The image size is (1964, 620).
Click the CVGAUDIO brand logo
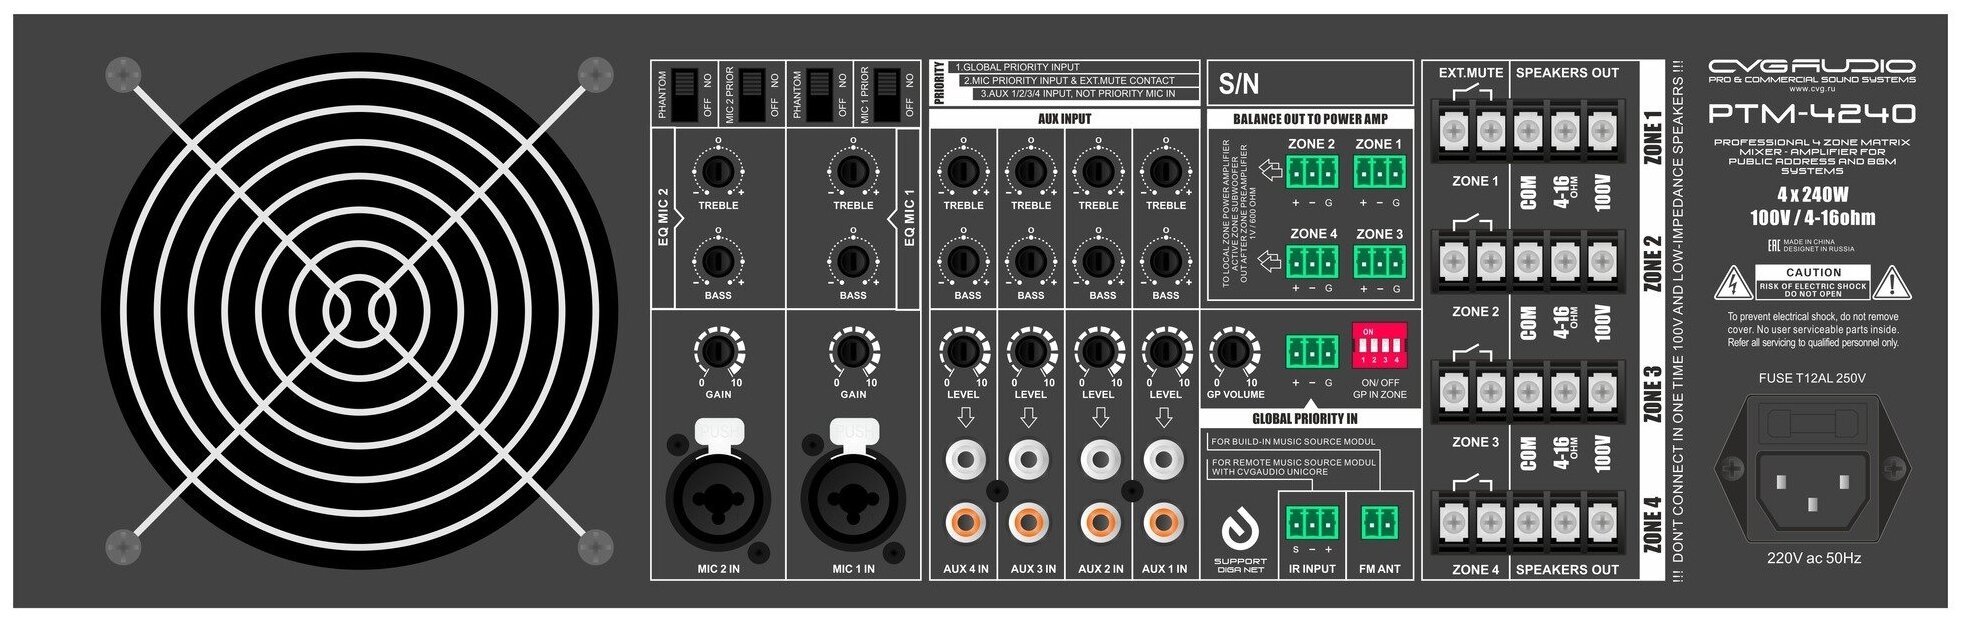pos(1811,66)
